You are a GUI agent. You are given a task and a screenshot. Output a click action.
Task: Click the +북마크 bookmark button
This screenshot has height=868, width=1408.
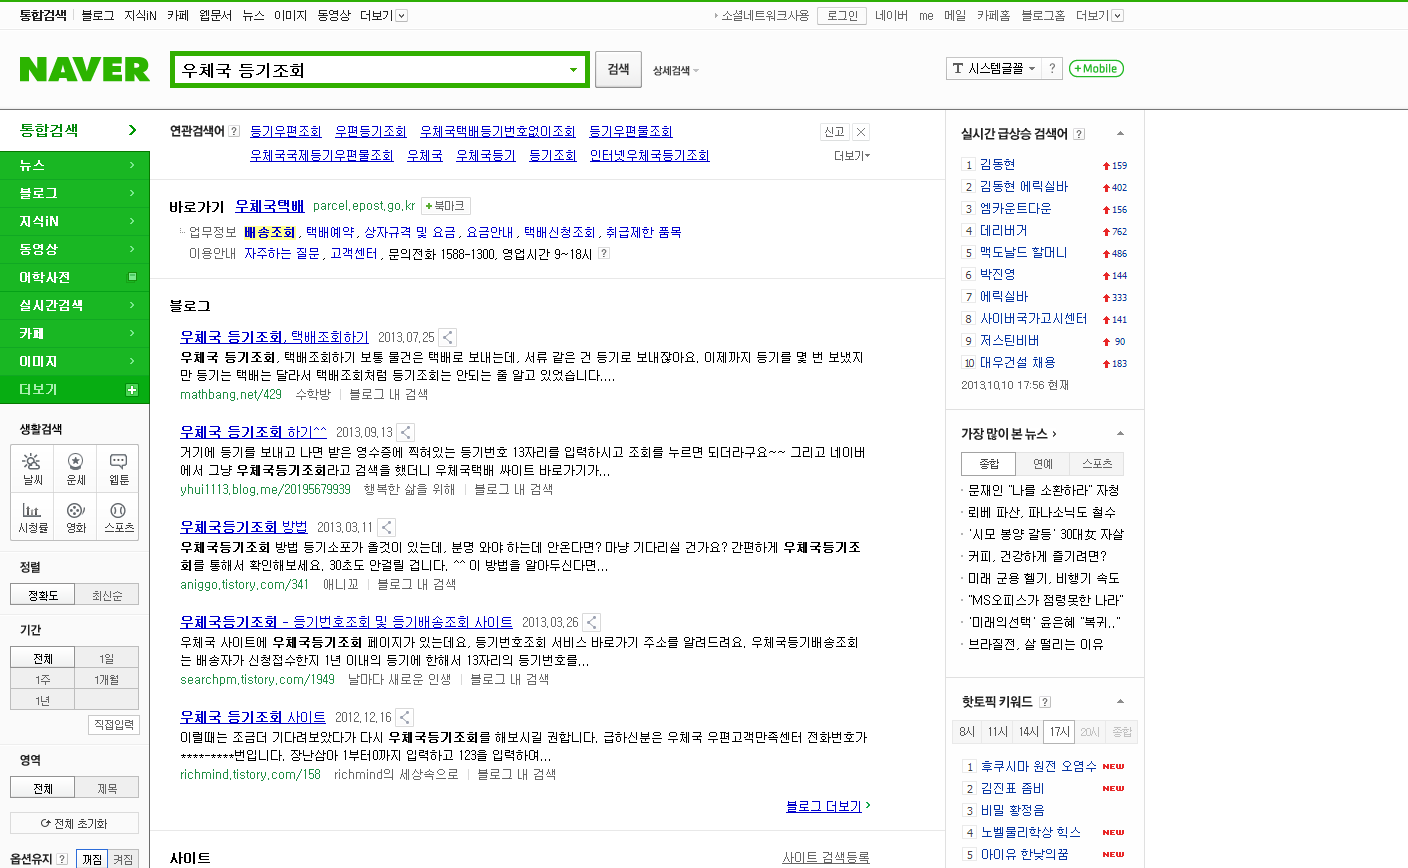click(x=446, y=206)
